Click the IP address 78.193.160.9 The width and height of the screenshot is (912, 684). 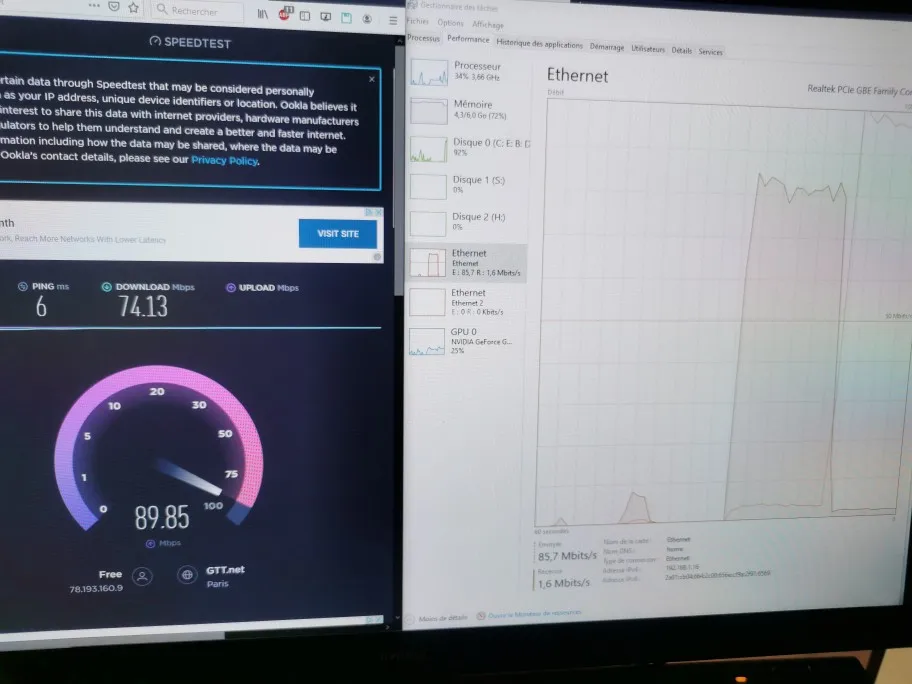pos(96,589)
